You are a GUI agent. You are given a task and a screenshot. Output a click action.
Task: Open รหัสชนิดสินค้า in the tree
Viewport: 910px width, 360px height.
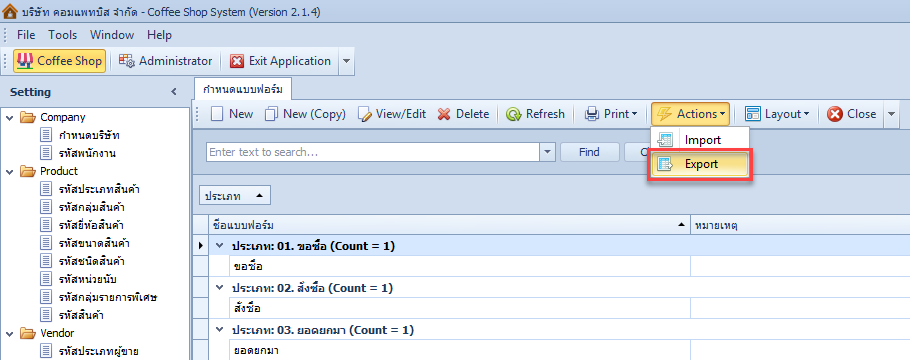coord(92,261)
